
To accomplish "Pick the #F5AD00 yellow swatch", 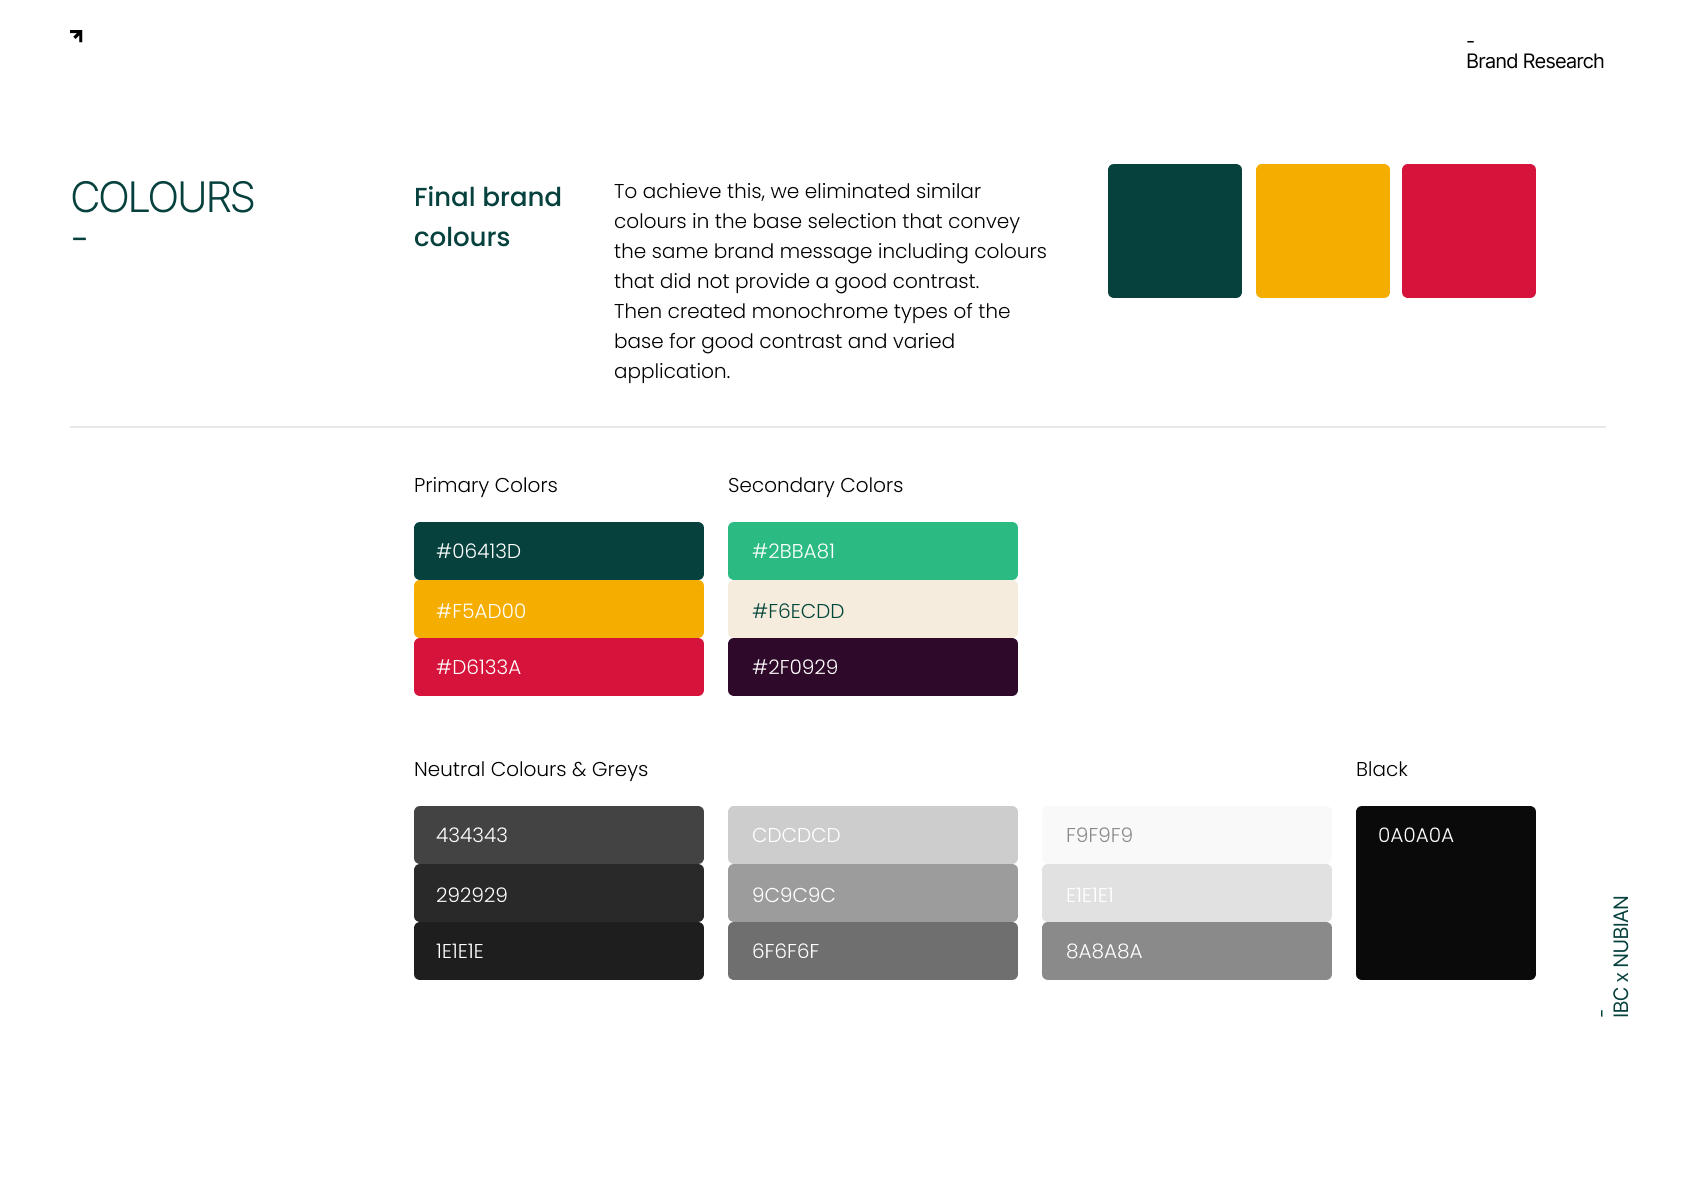I will tap(558, 610).
